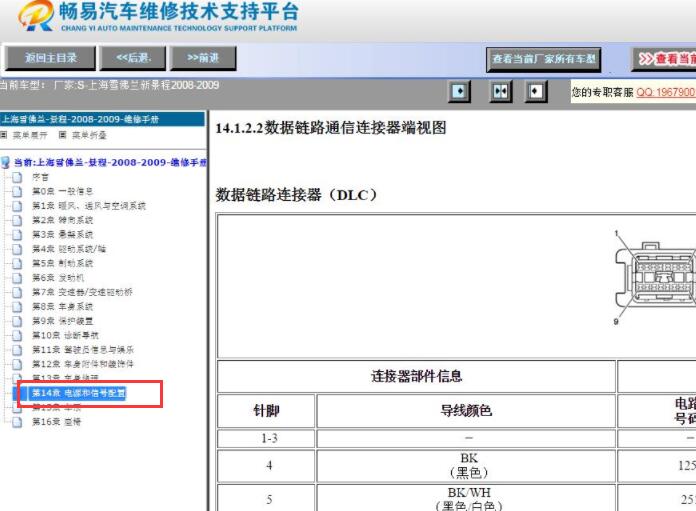Open chapter 第6章 engine
The width and height of the screenshot is (696, 511).
click(58, 278)
